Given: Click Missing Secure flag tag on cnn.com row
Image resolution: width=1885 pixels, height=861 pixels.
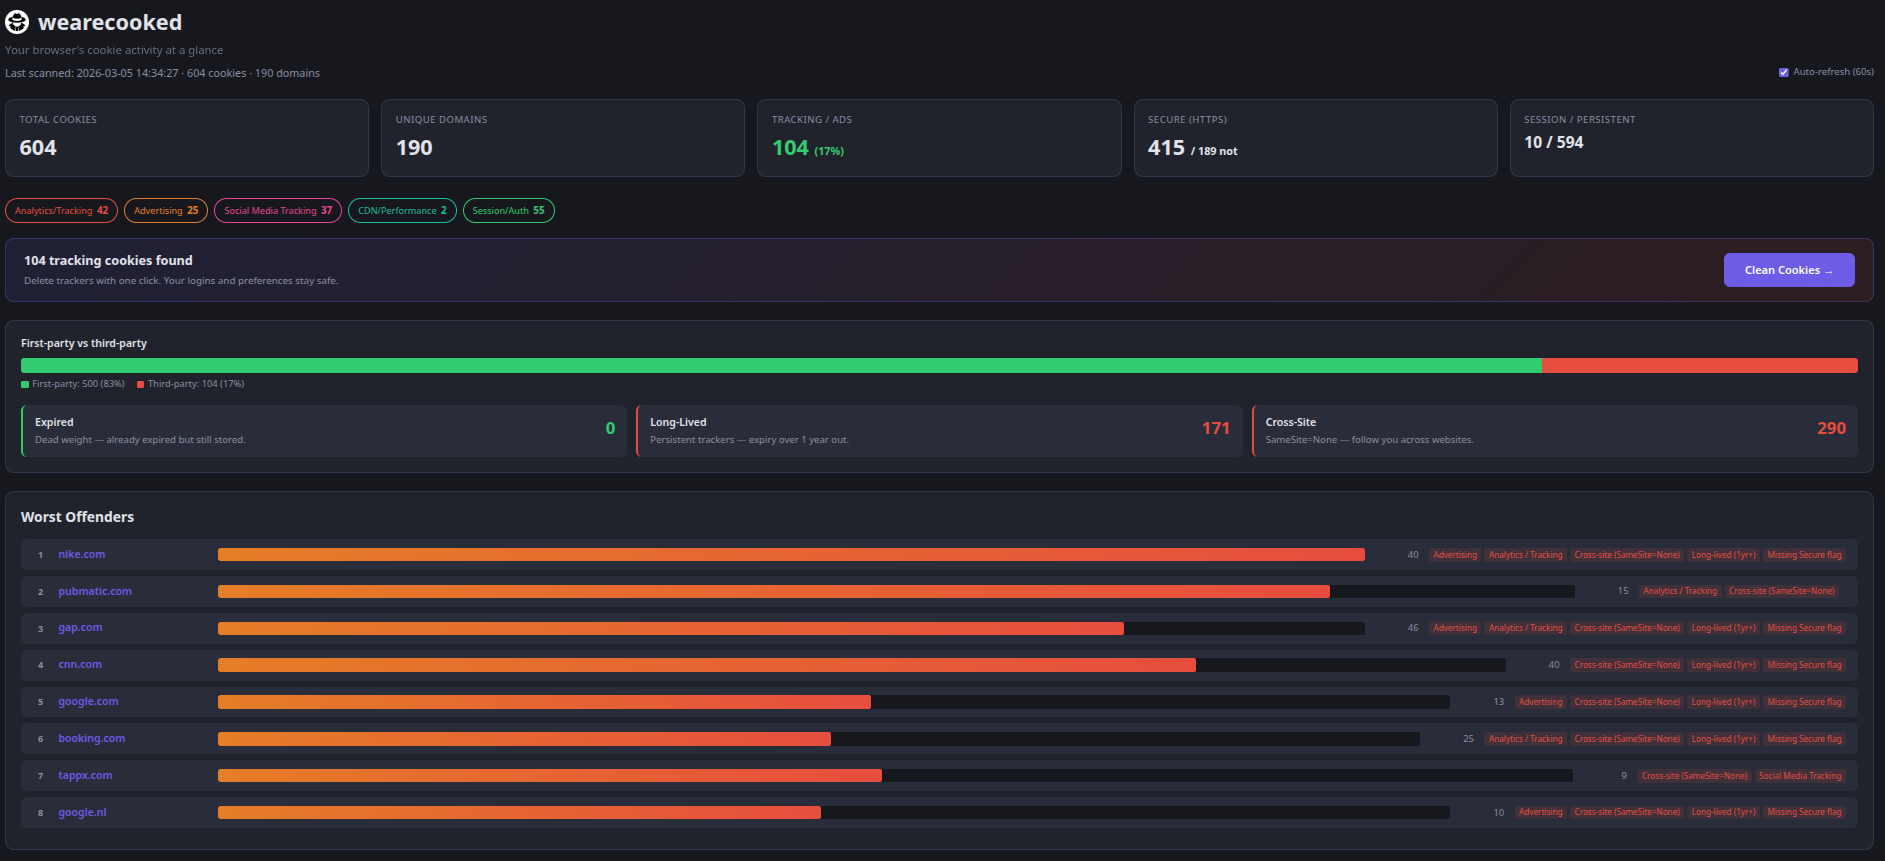Looking at the screenshot, I should tap(1804, 665).
